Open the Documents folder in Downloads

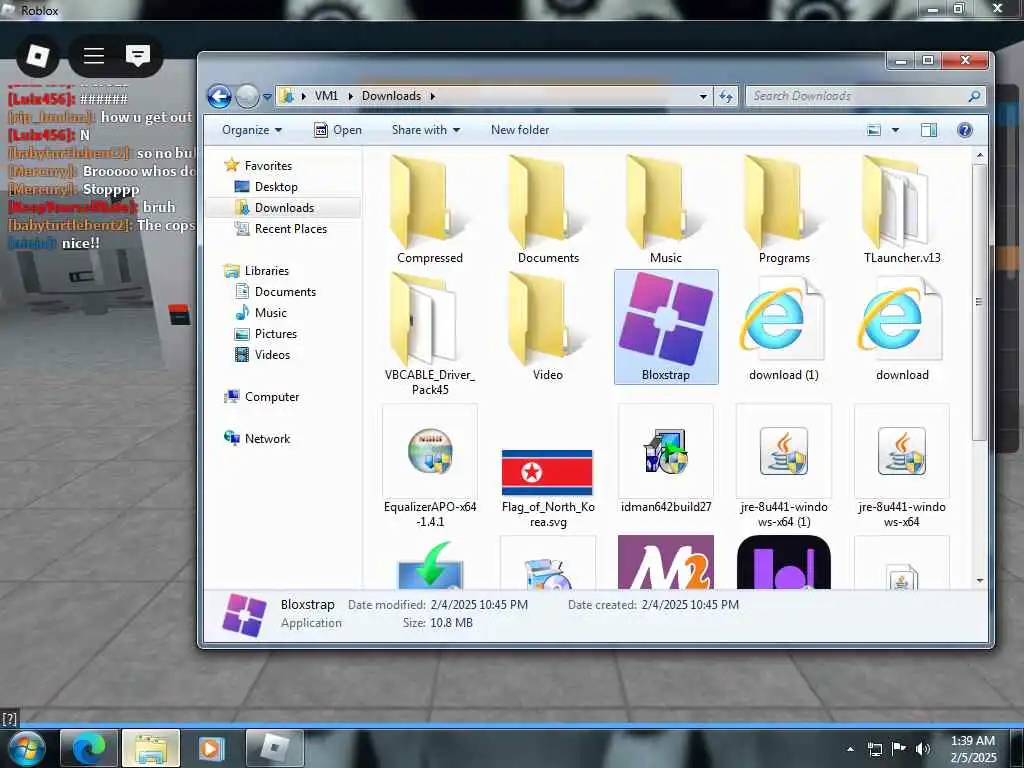pos(548,209)
